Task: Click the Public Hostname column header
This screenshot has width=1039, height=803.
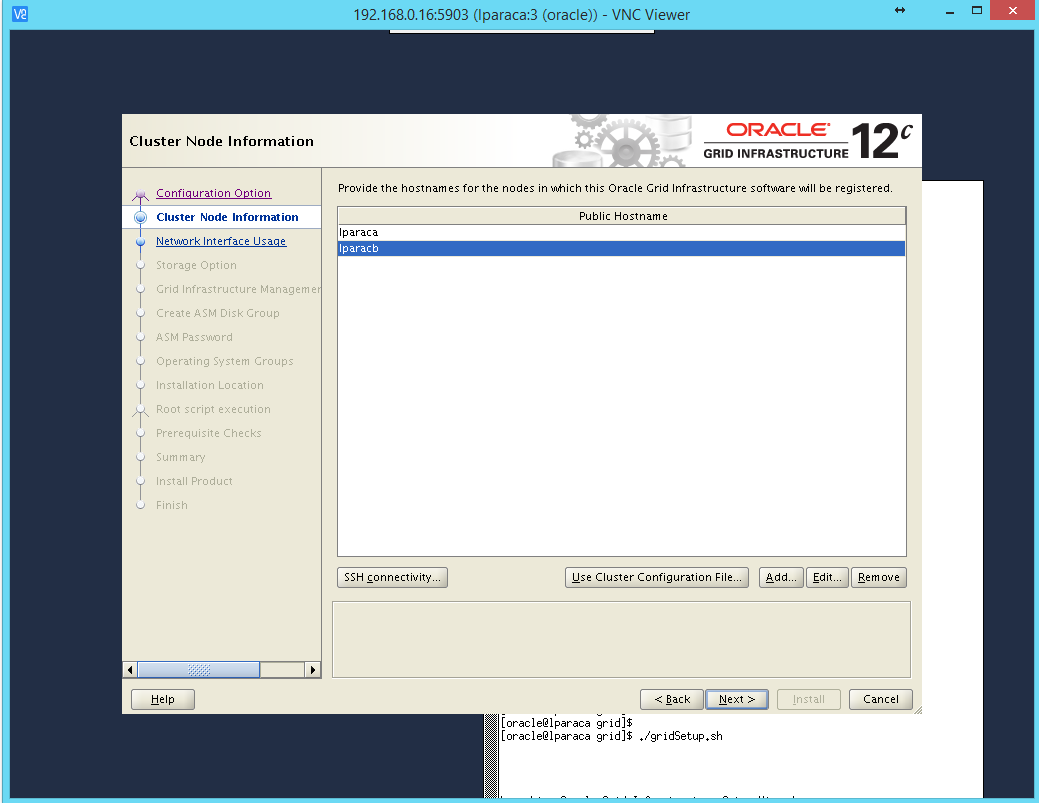Action: [622, 216]
